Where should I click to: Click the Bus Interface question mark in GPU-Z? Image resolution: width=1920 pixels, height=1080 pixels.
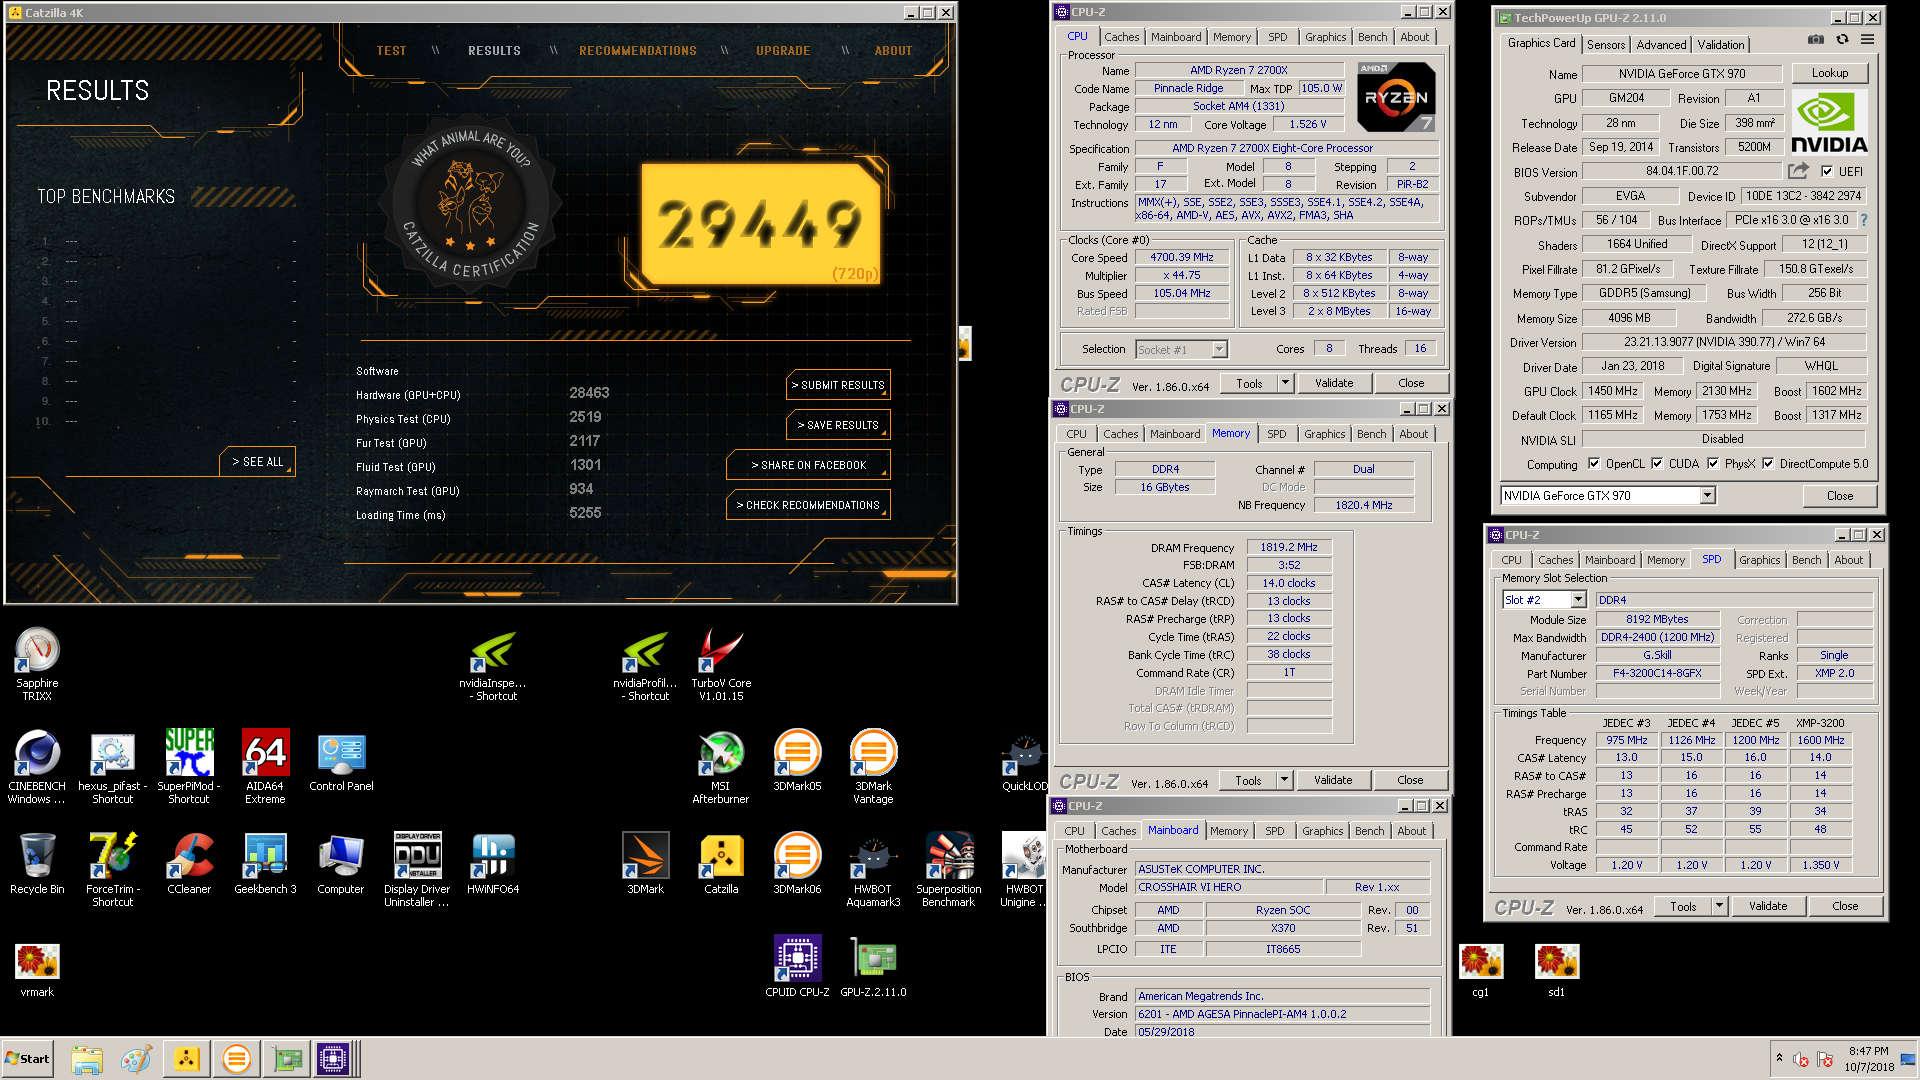click(x=1864, y=220)
